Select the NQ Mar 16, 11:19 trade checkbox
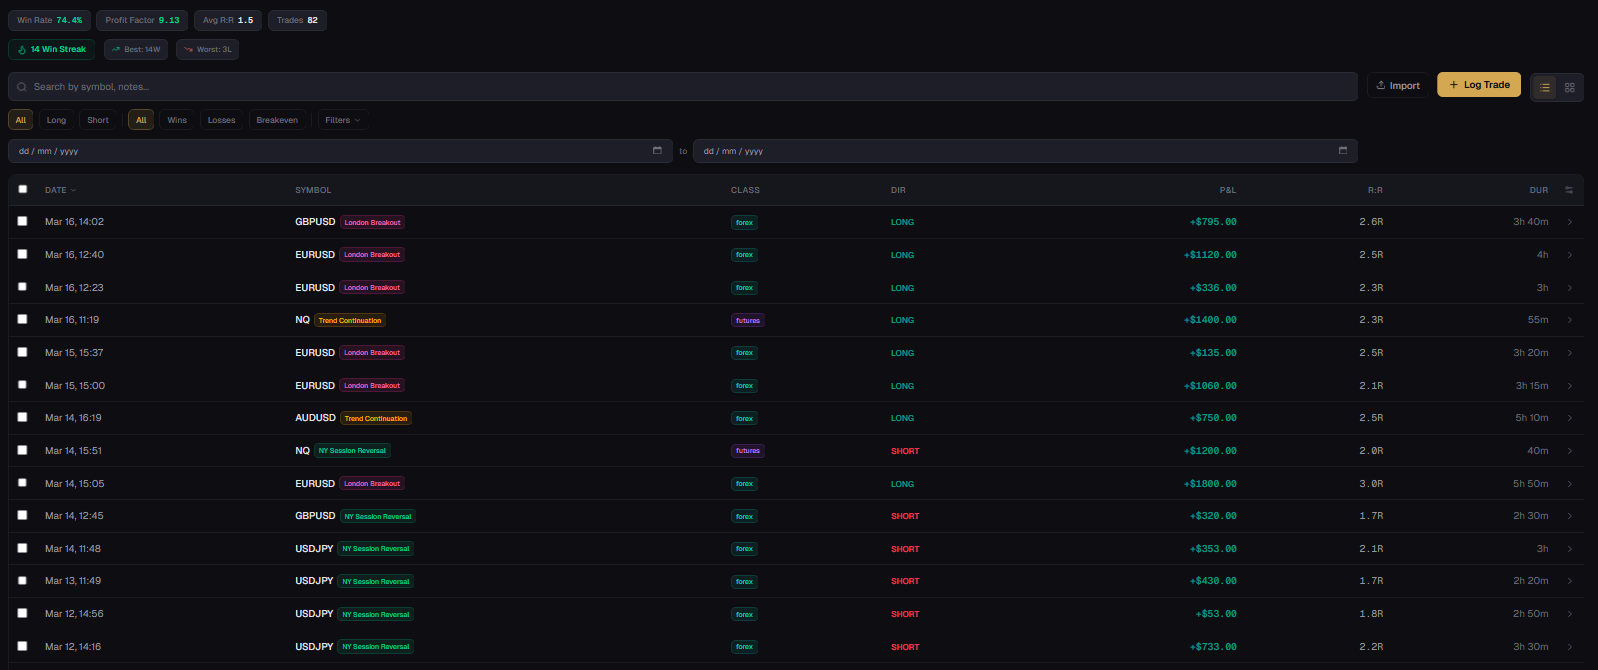The image size is (1598, 670). coord(23,319)
